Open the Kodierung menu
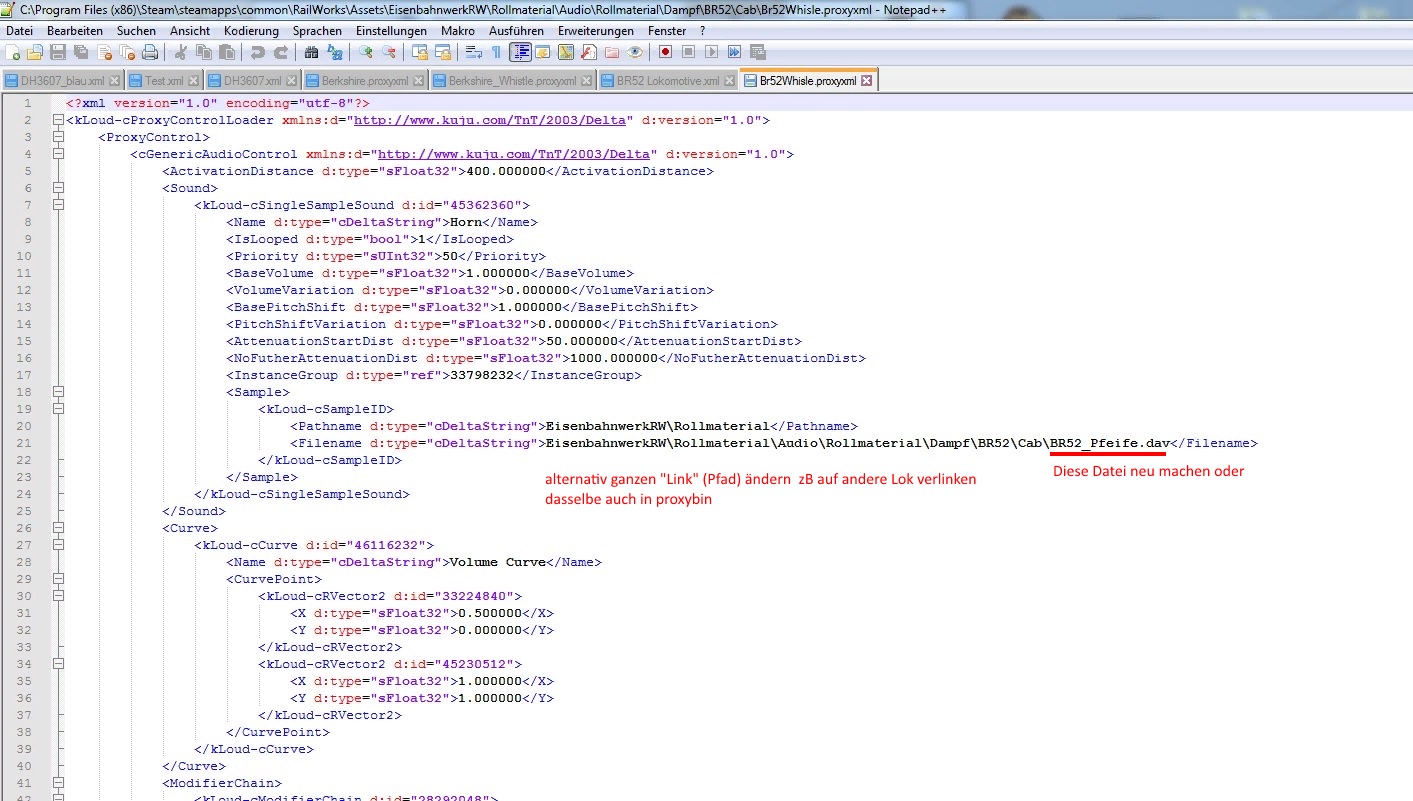The height and width of the screenshot is (801, 1413). pyautogui.click(x=251, y=31)
